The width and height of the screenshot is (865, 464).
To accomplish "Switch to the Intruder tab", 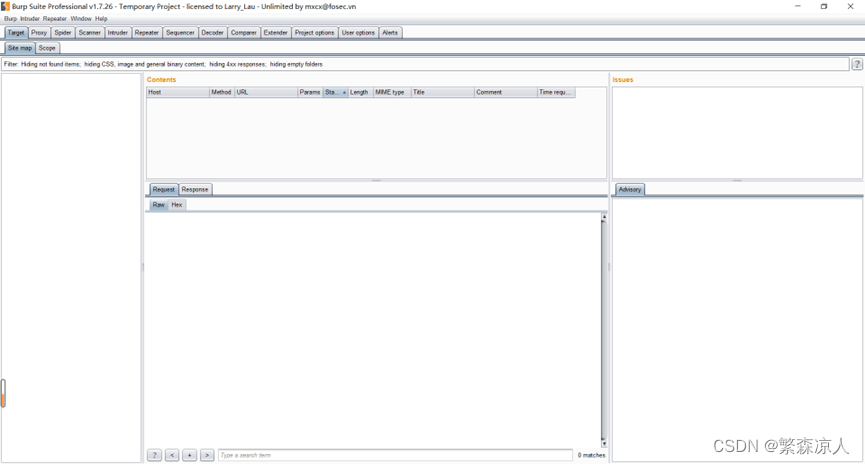I will (x=118, y=33).
